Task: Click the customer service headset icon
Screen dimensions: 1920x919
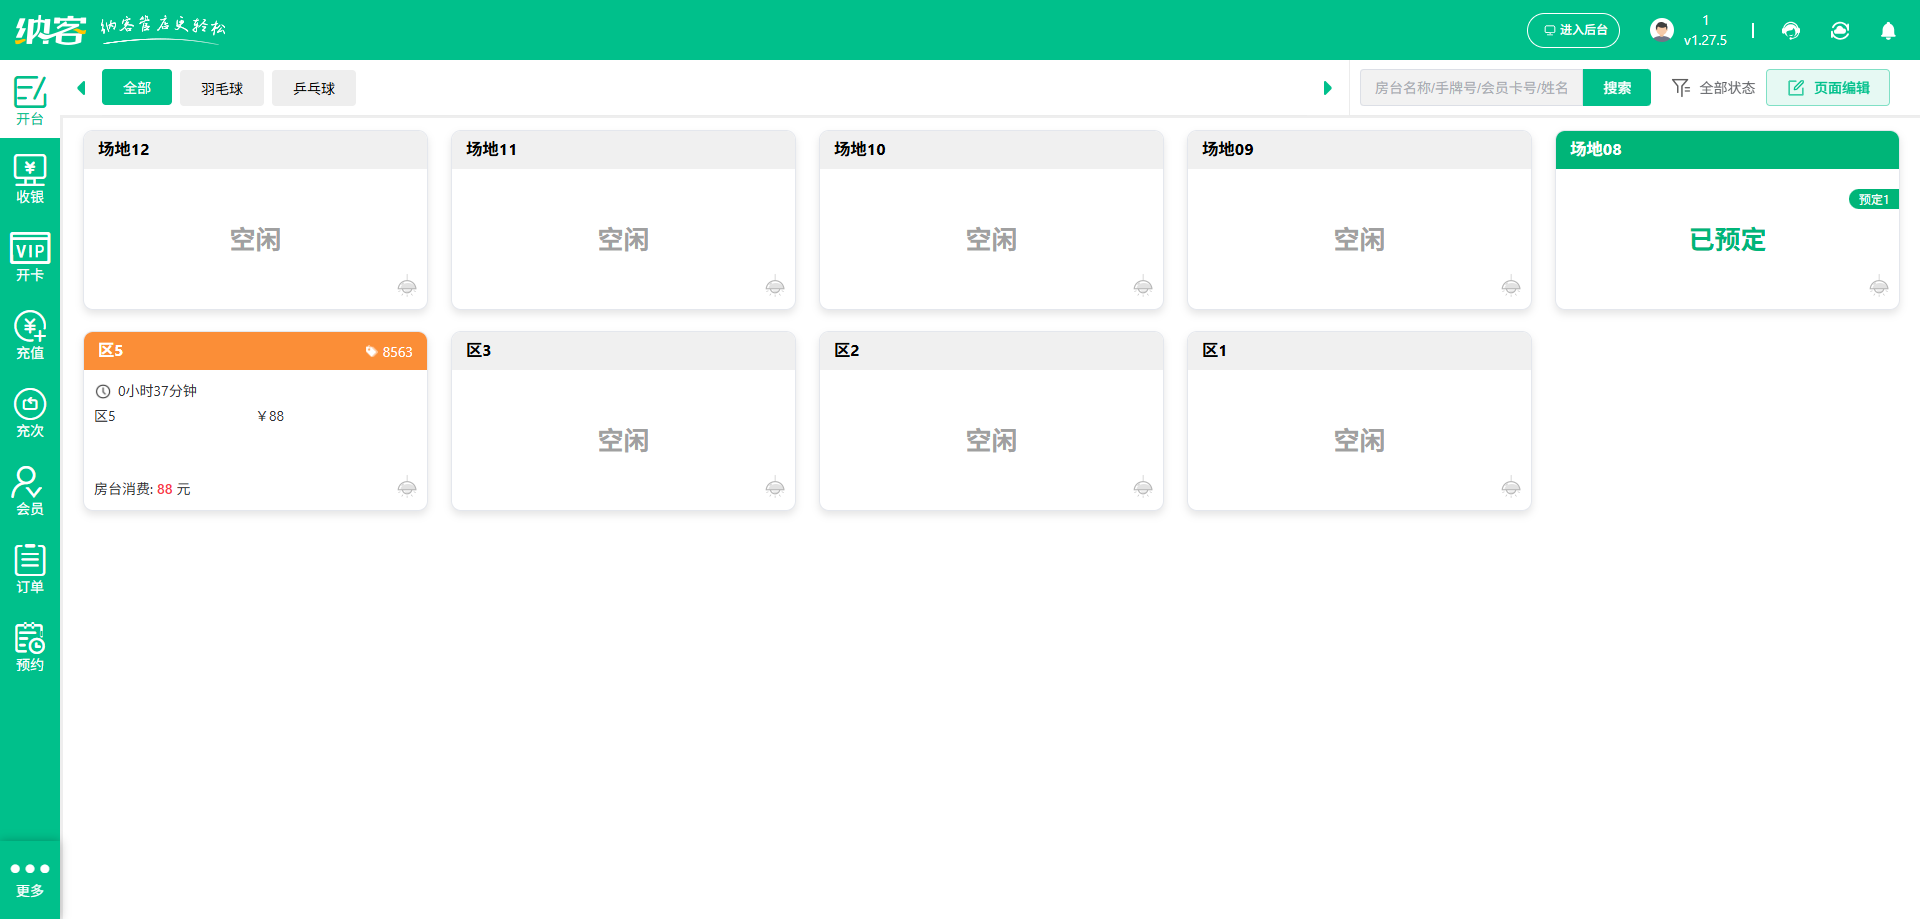Action: 1791,31
